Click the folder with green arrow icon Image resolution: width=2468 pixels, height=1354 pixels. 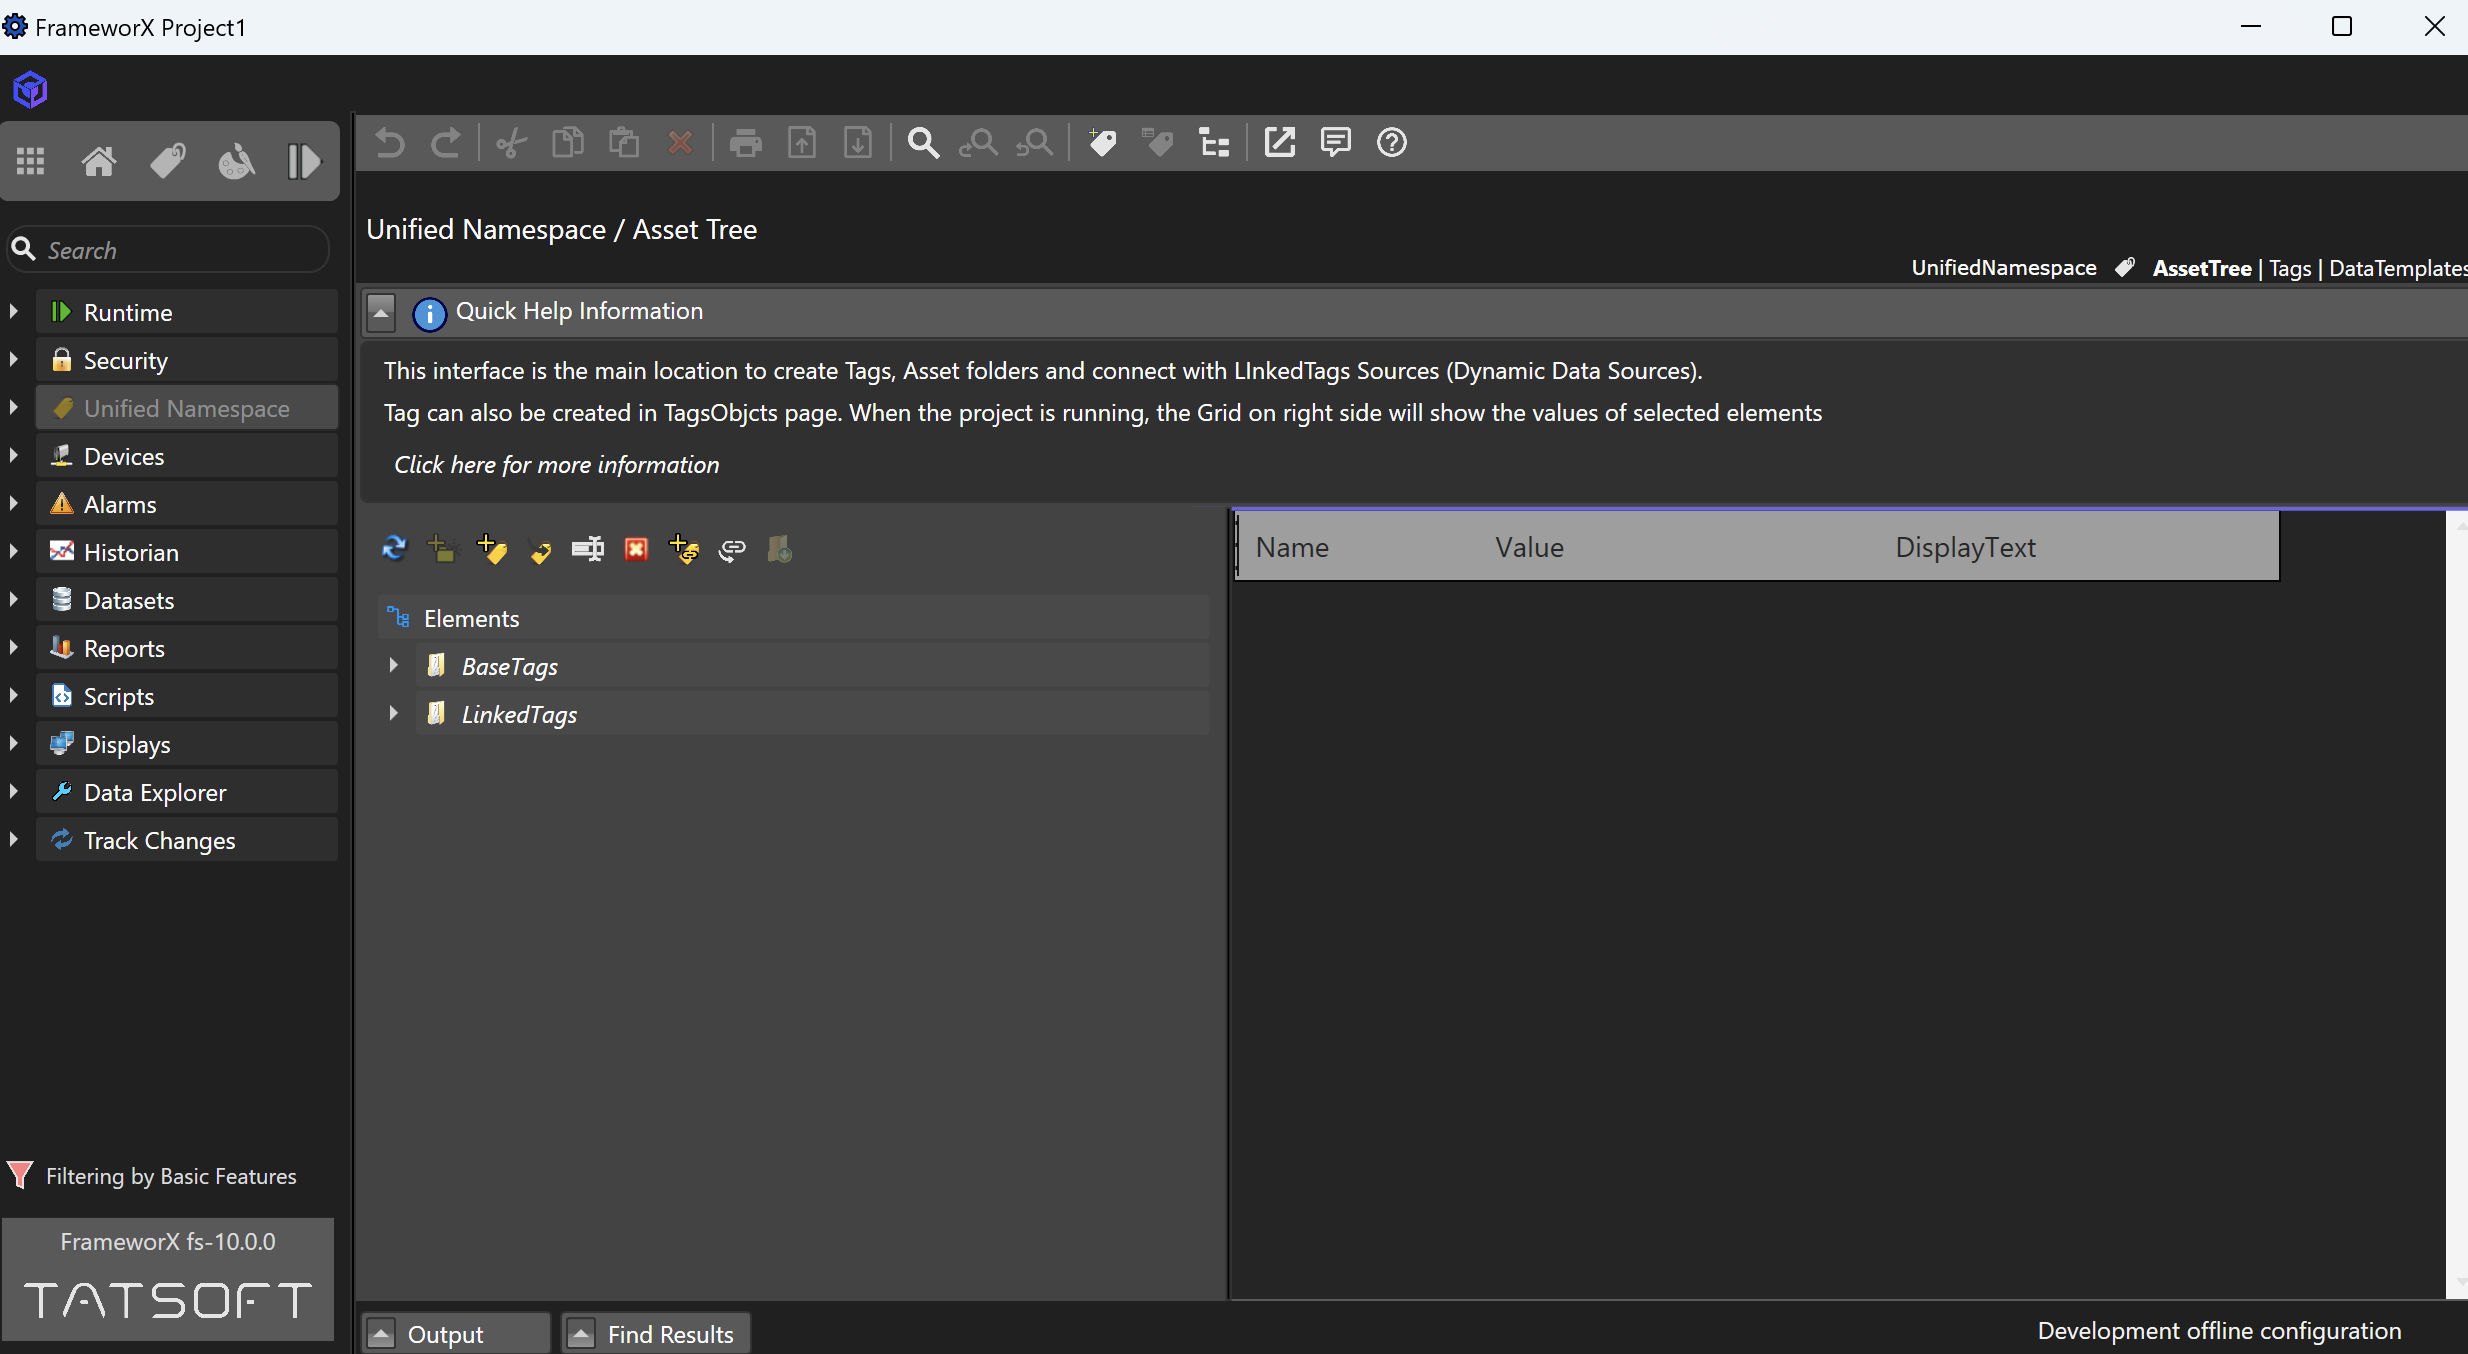pos(780,548)
